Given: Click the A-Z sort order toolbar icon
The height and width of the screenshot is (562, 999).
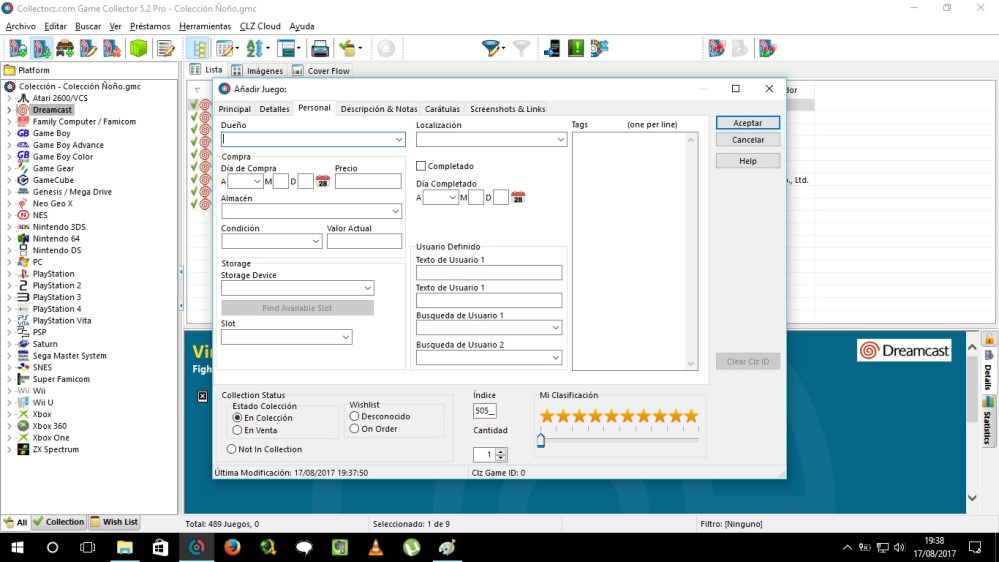Looking at the screenshot, I should pyautogui.click(x=256, y=48).
